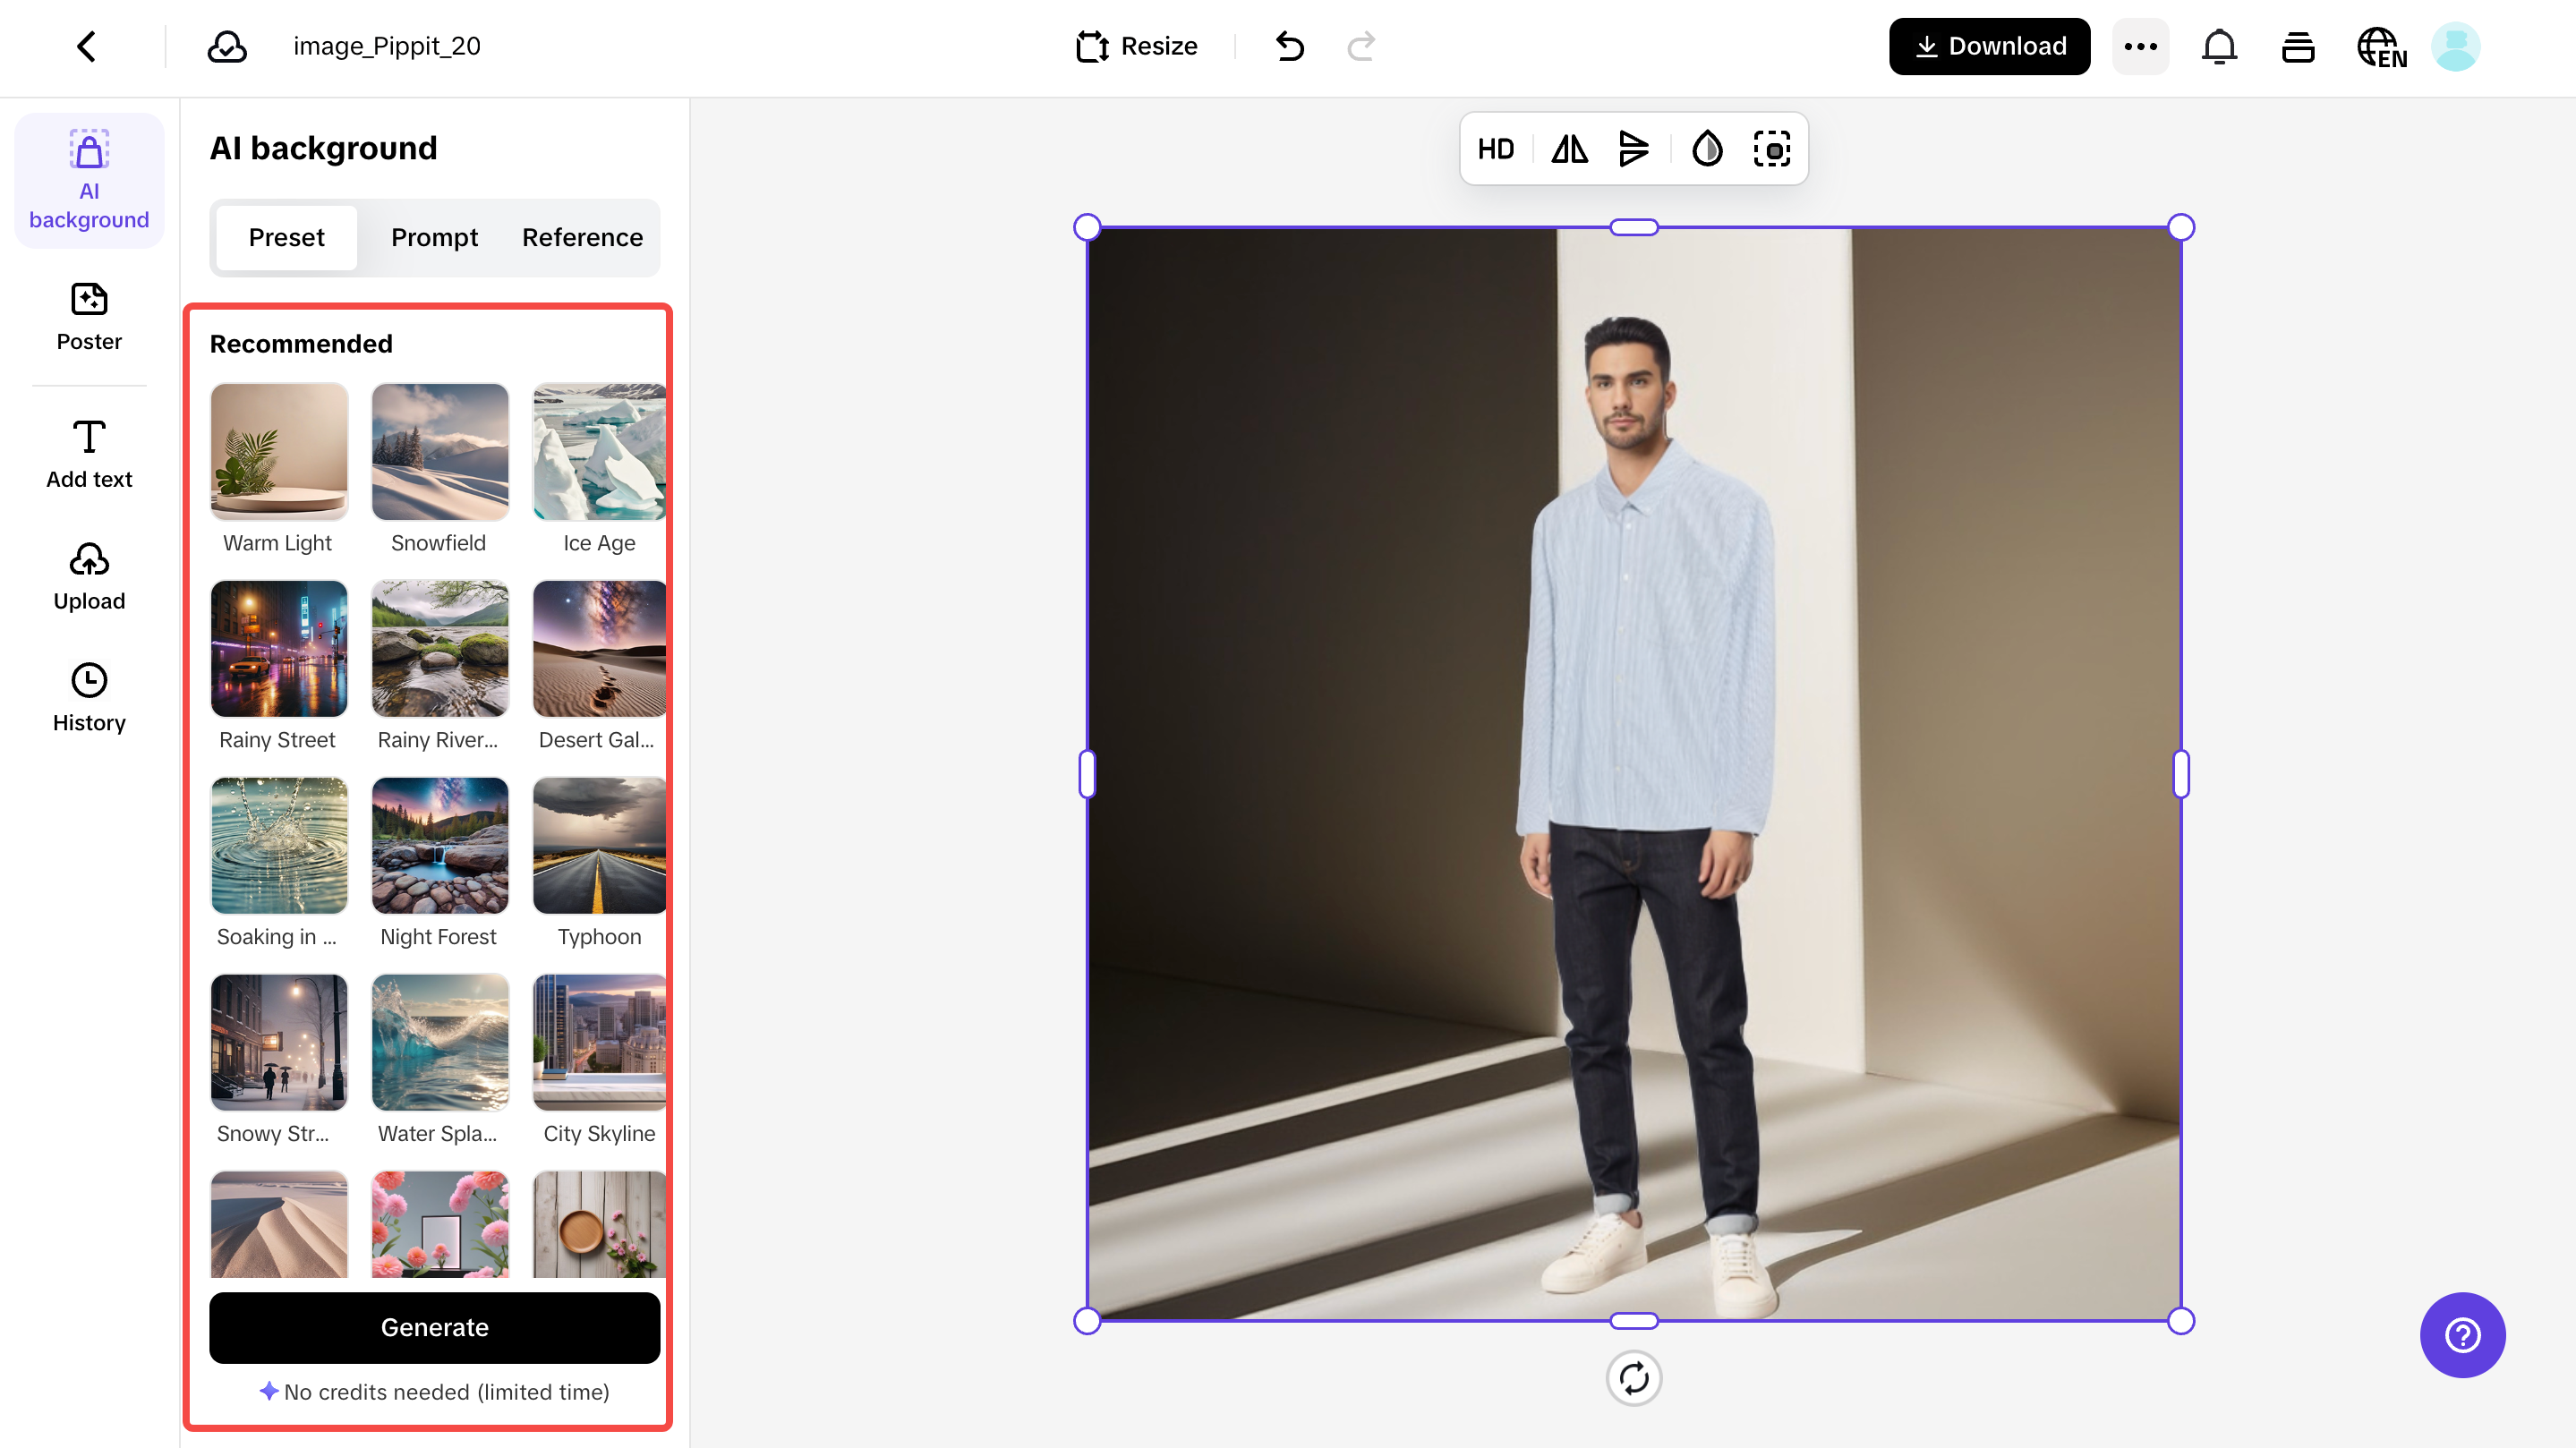Enable HD enhancement
Screen dimensions: 2576x1448
(1496, 149)
